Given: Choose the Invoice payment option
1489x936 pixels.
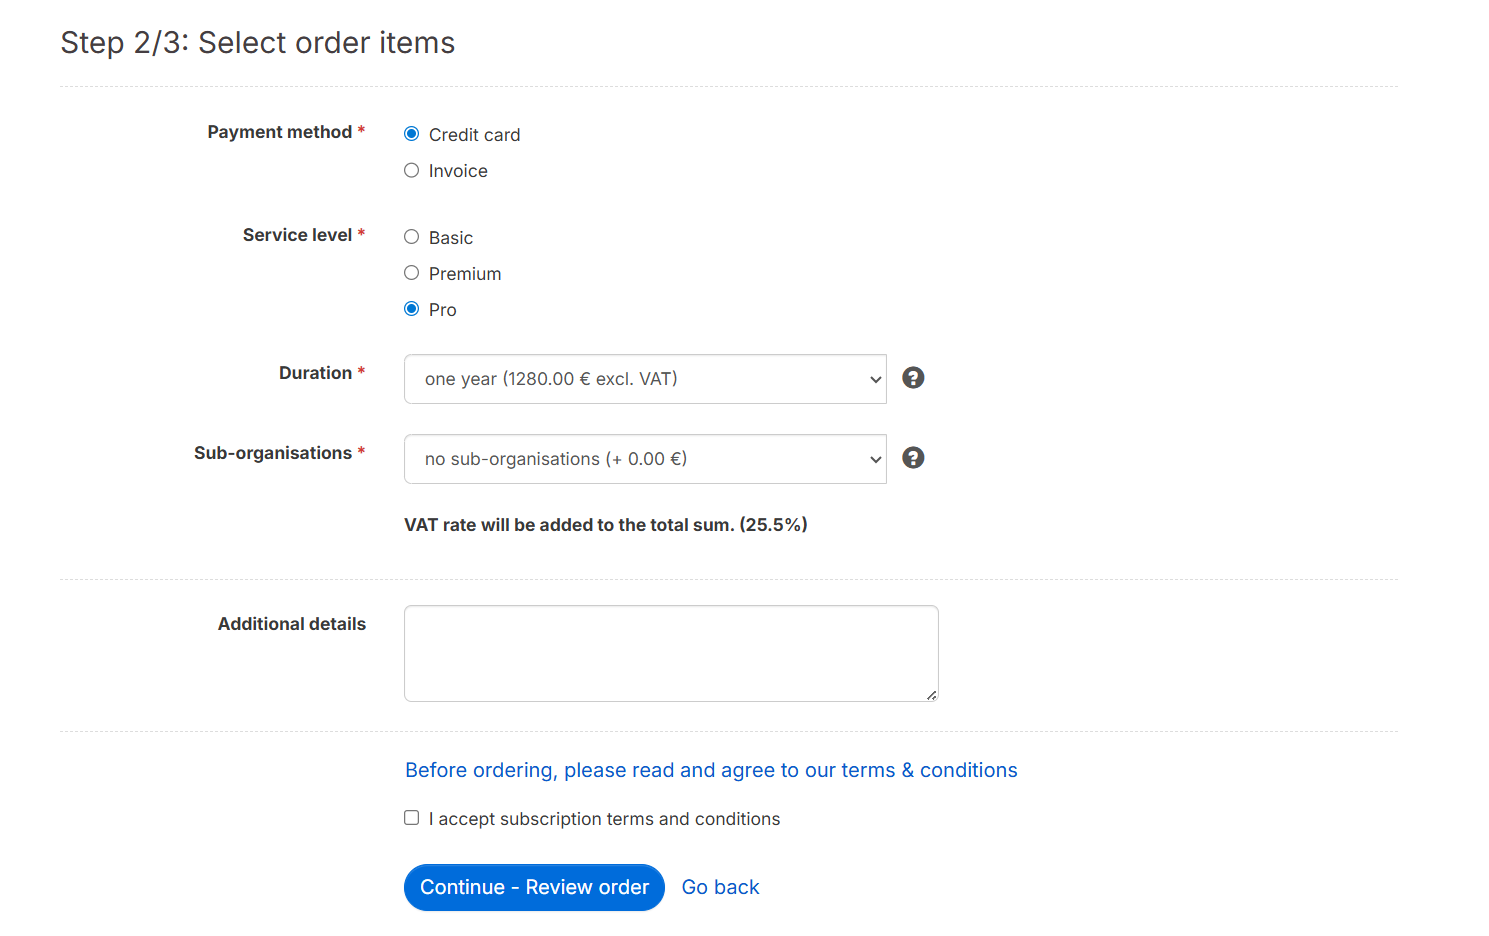Looking at the screenshot, I should point(412,171).
